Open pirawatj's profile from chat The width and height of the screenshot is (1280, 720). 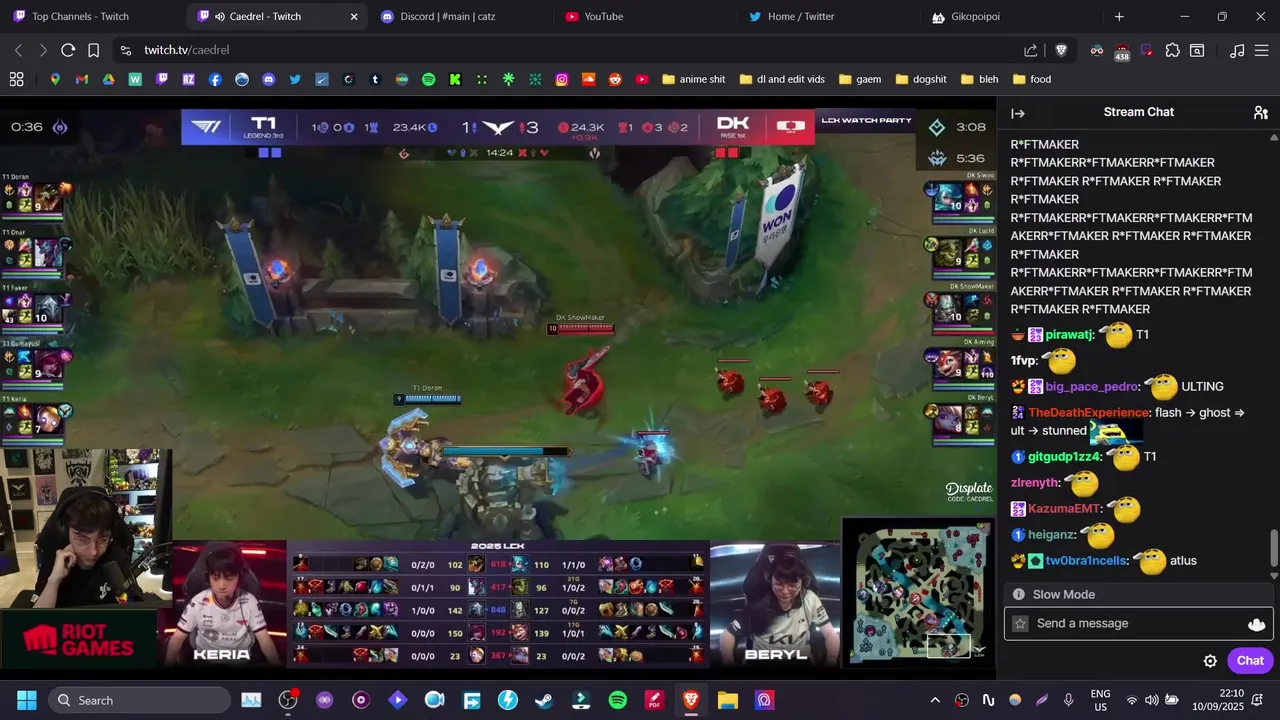[1069, 335]
